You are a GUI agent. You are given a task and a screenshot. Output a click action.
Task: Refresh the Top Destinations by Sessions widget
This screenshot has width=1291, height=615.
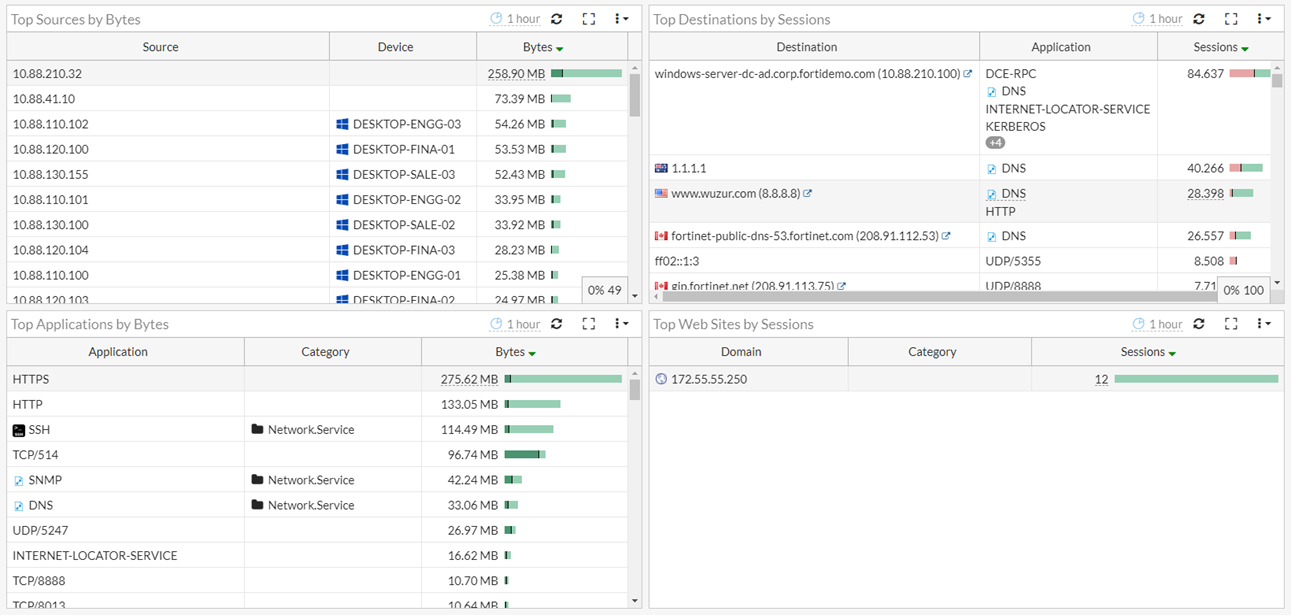click(1199, 19)
